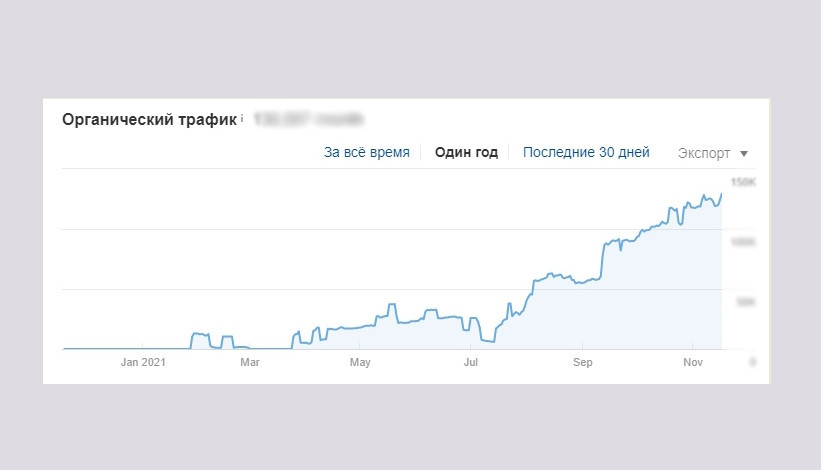This screenshot has width=821, height=470.
Task: Click the Органический трафик heading
Action: [149, 119]
